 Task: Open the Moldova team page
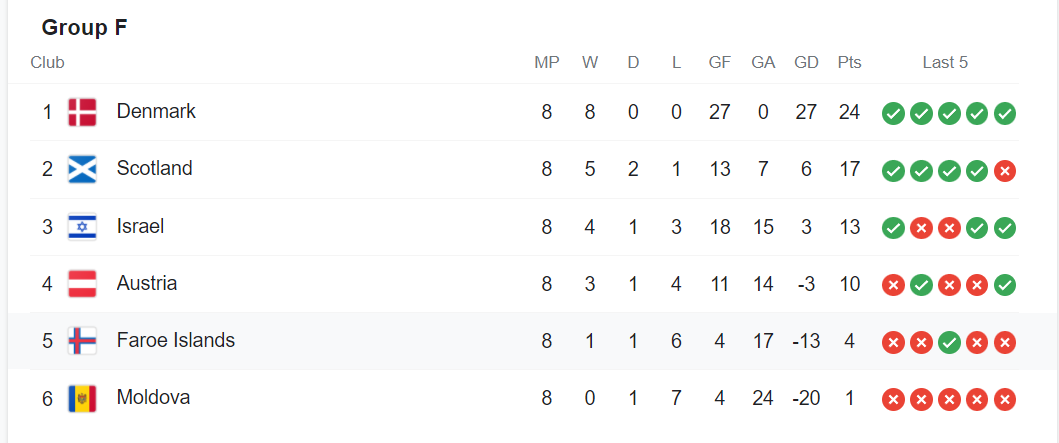click(153, 398)
